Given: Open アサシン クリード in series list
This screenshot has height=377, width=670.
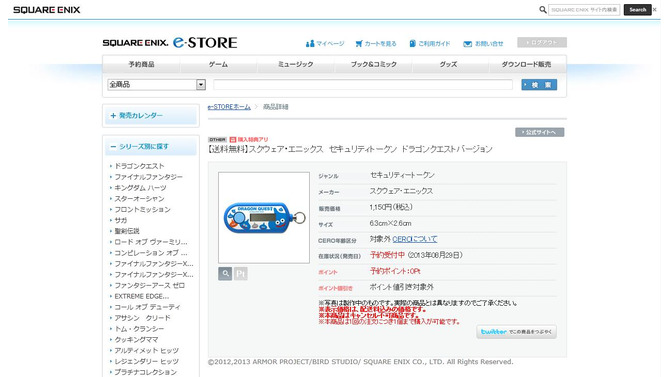Looking at the screenshot, I should click(142, 318).
